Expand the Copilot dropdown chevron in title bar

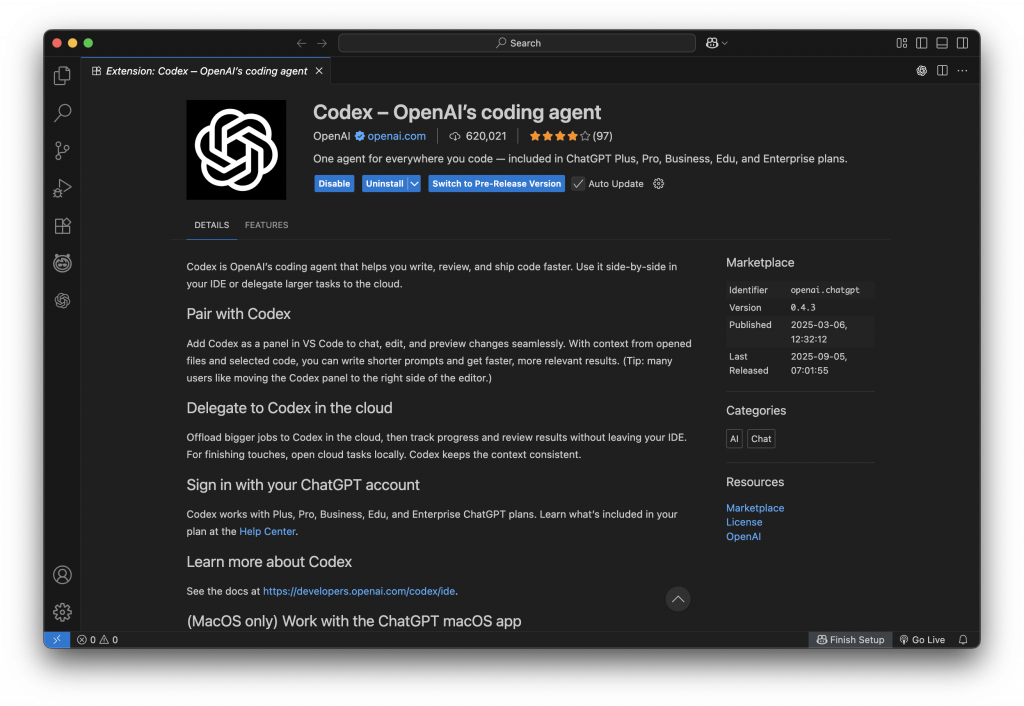[x=724, y=43]
